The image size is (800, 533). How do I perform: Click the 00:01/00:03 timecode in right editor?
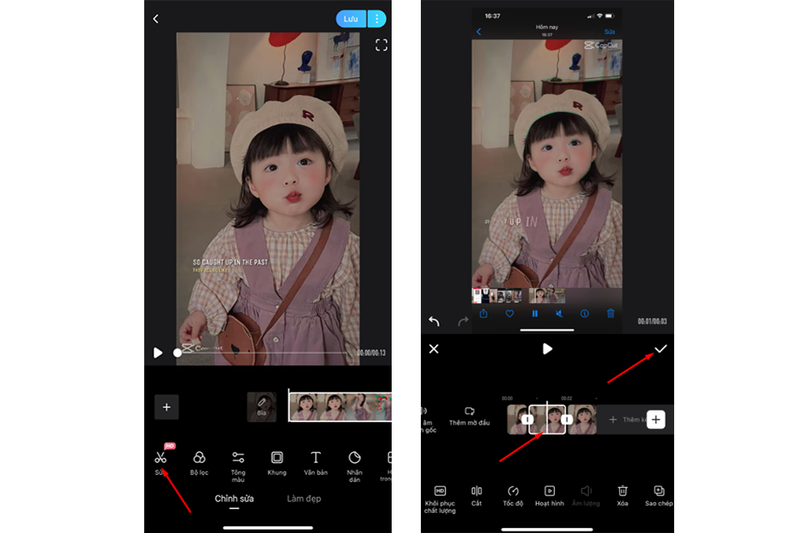click(x=652, y=321)
